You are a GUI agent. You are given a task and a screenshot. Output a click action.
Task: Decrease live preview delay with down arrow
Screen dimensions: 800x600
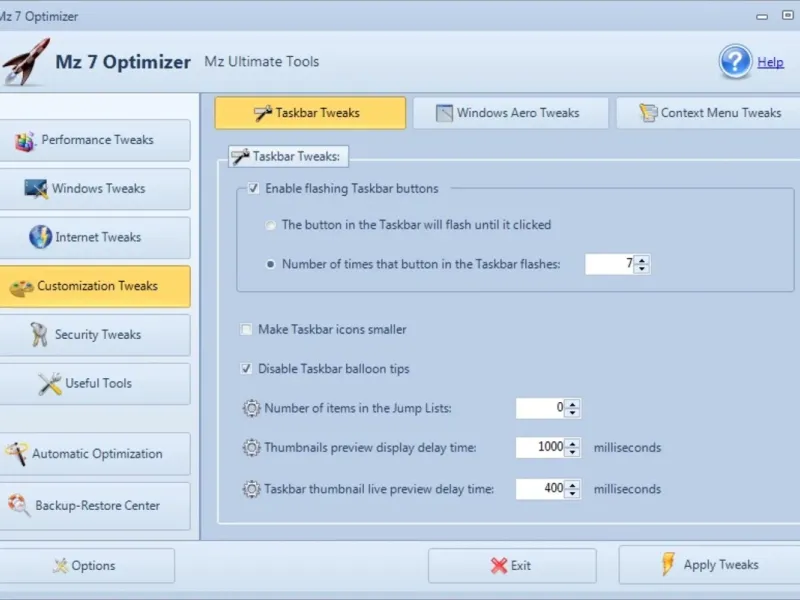(572, 493)
